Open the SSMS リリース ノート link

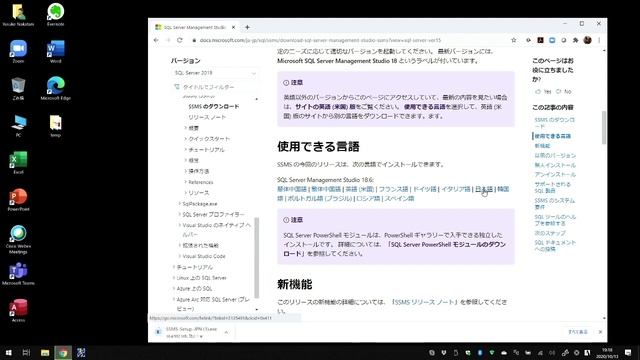tap(424, 302)
